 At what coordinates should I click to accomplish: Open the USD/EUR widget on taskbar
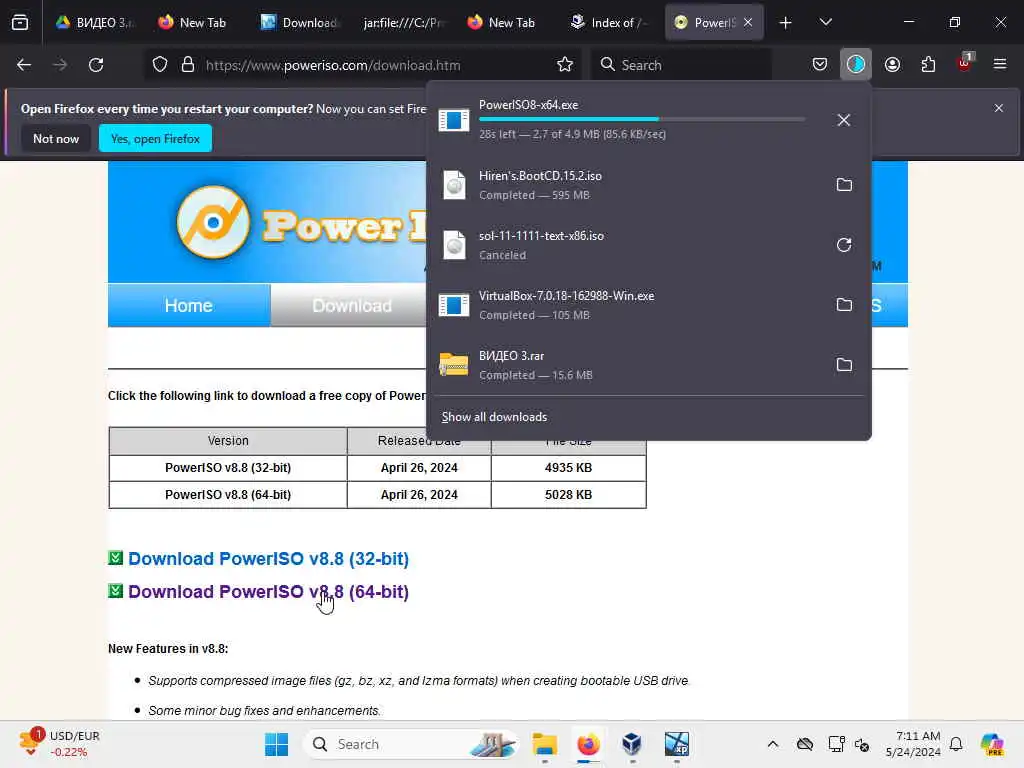click(x=60, y=744)
